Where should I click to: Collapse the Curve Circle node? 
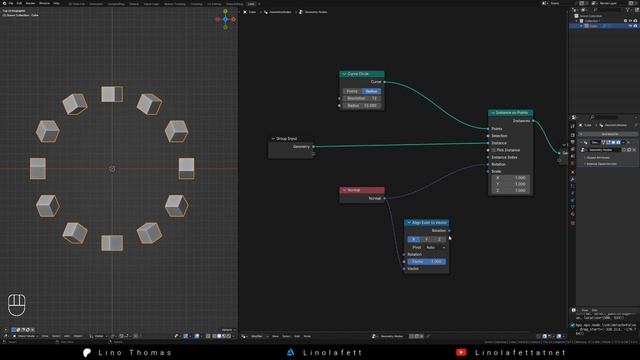344,74
